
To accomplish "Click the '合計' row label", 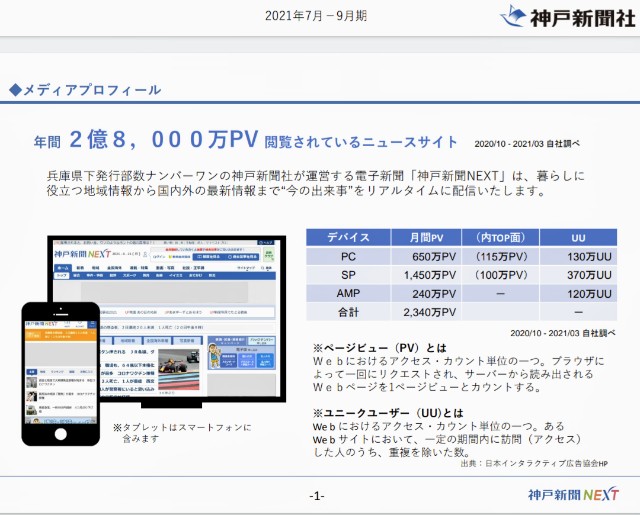I will [348, 312].
